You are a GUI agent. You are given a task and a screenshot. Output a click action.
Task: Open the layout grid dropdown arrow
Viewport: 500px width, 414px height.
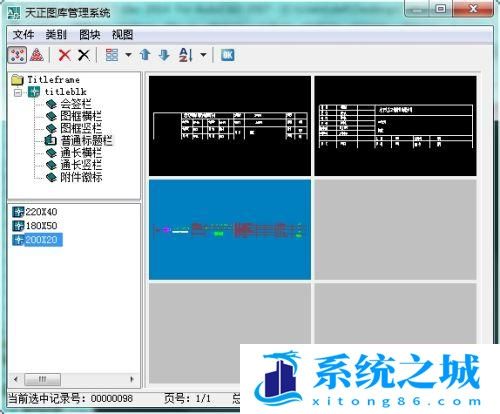pyautogui.click(x=128, y=55)
